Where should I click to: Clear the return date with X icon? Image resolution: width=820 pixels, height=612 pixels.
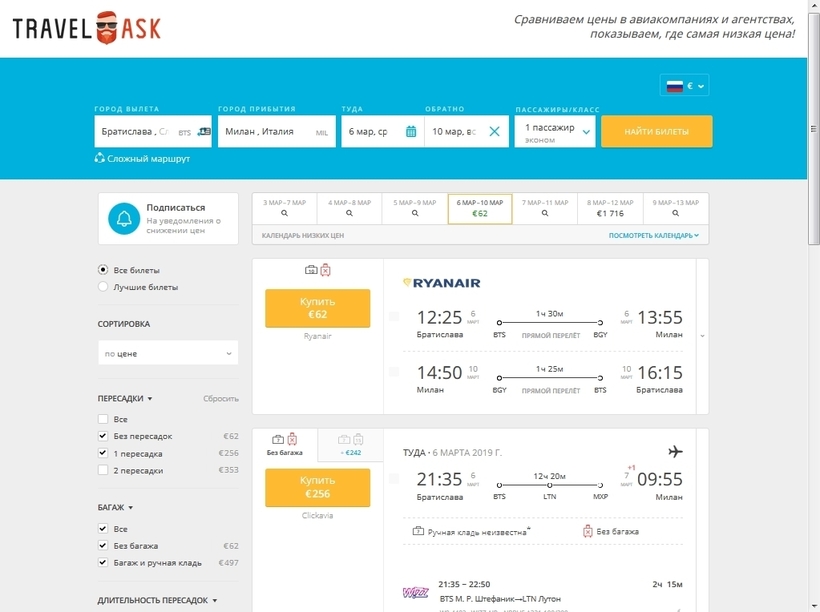(494, 131)
